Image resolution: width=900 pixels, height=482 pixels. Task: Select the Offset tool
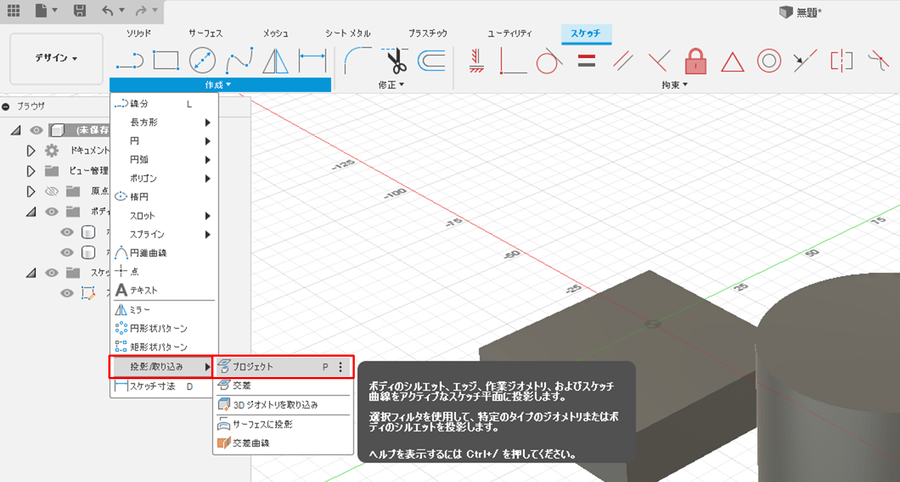click(431, 61)
